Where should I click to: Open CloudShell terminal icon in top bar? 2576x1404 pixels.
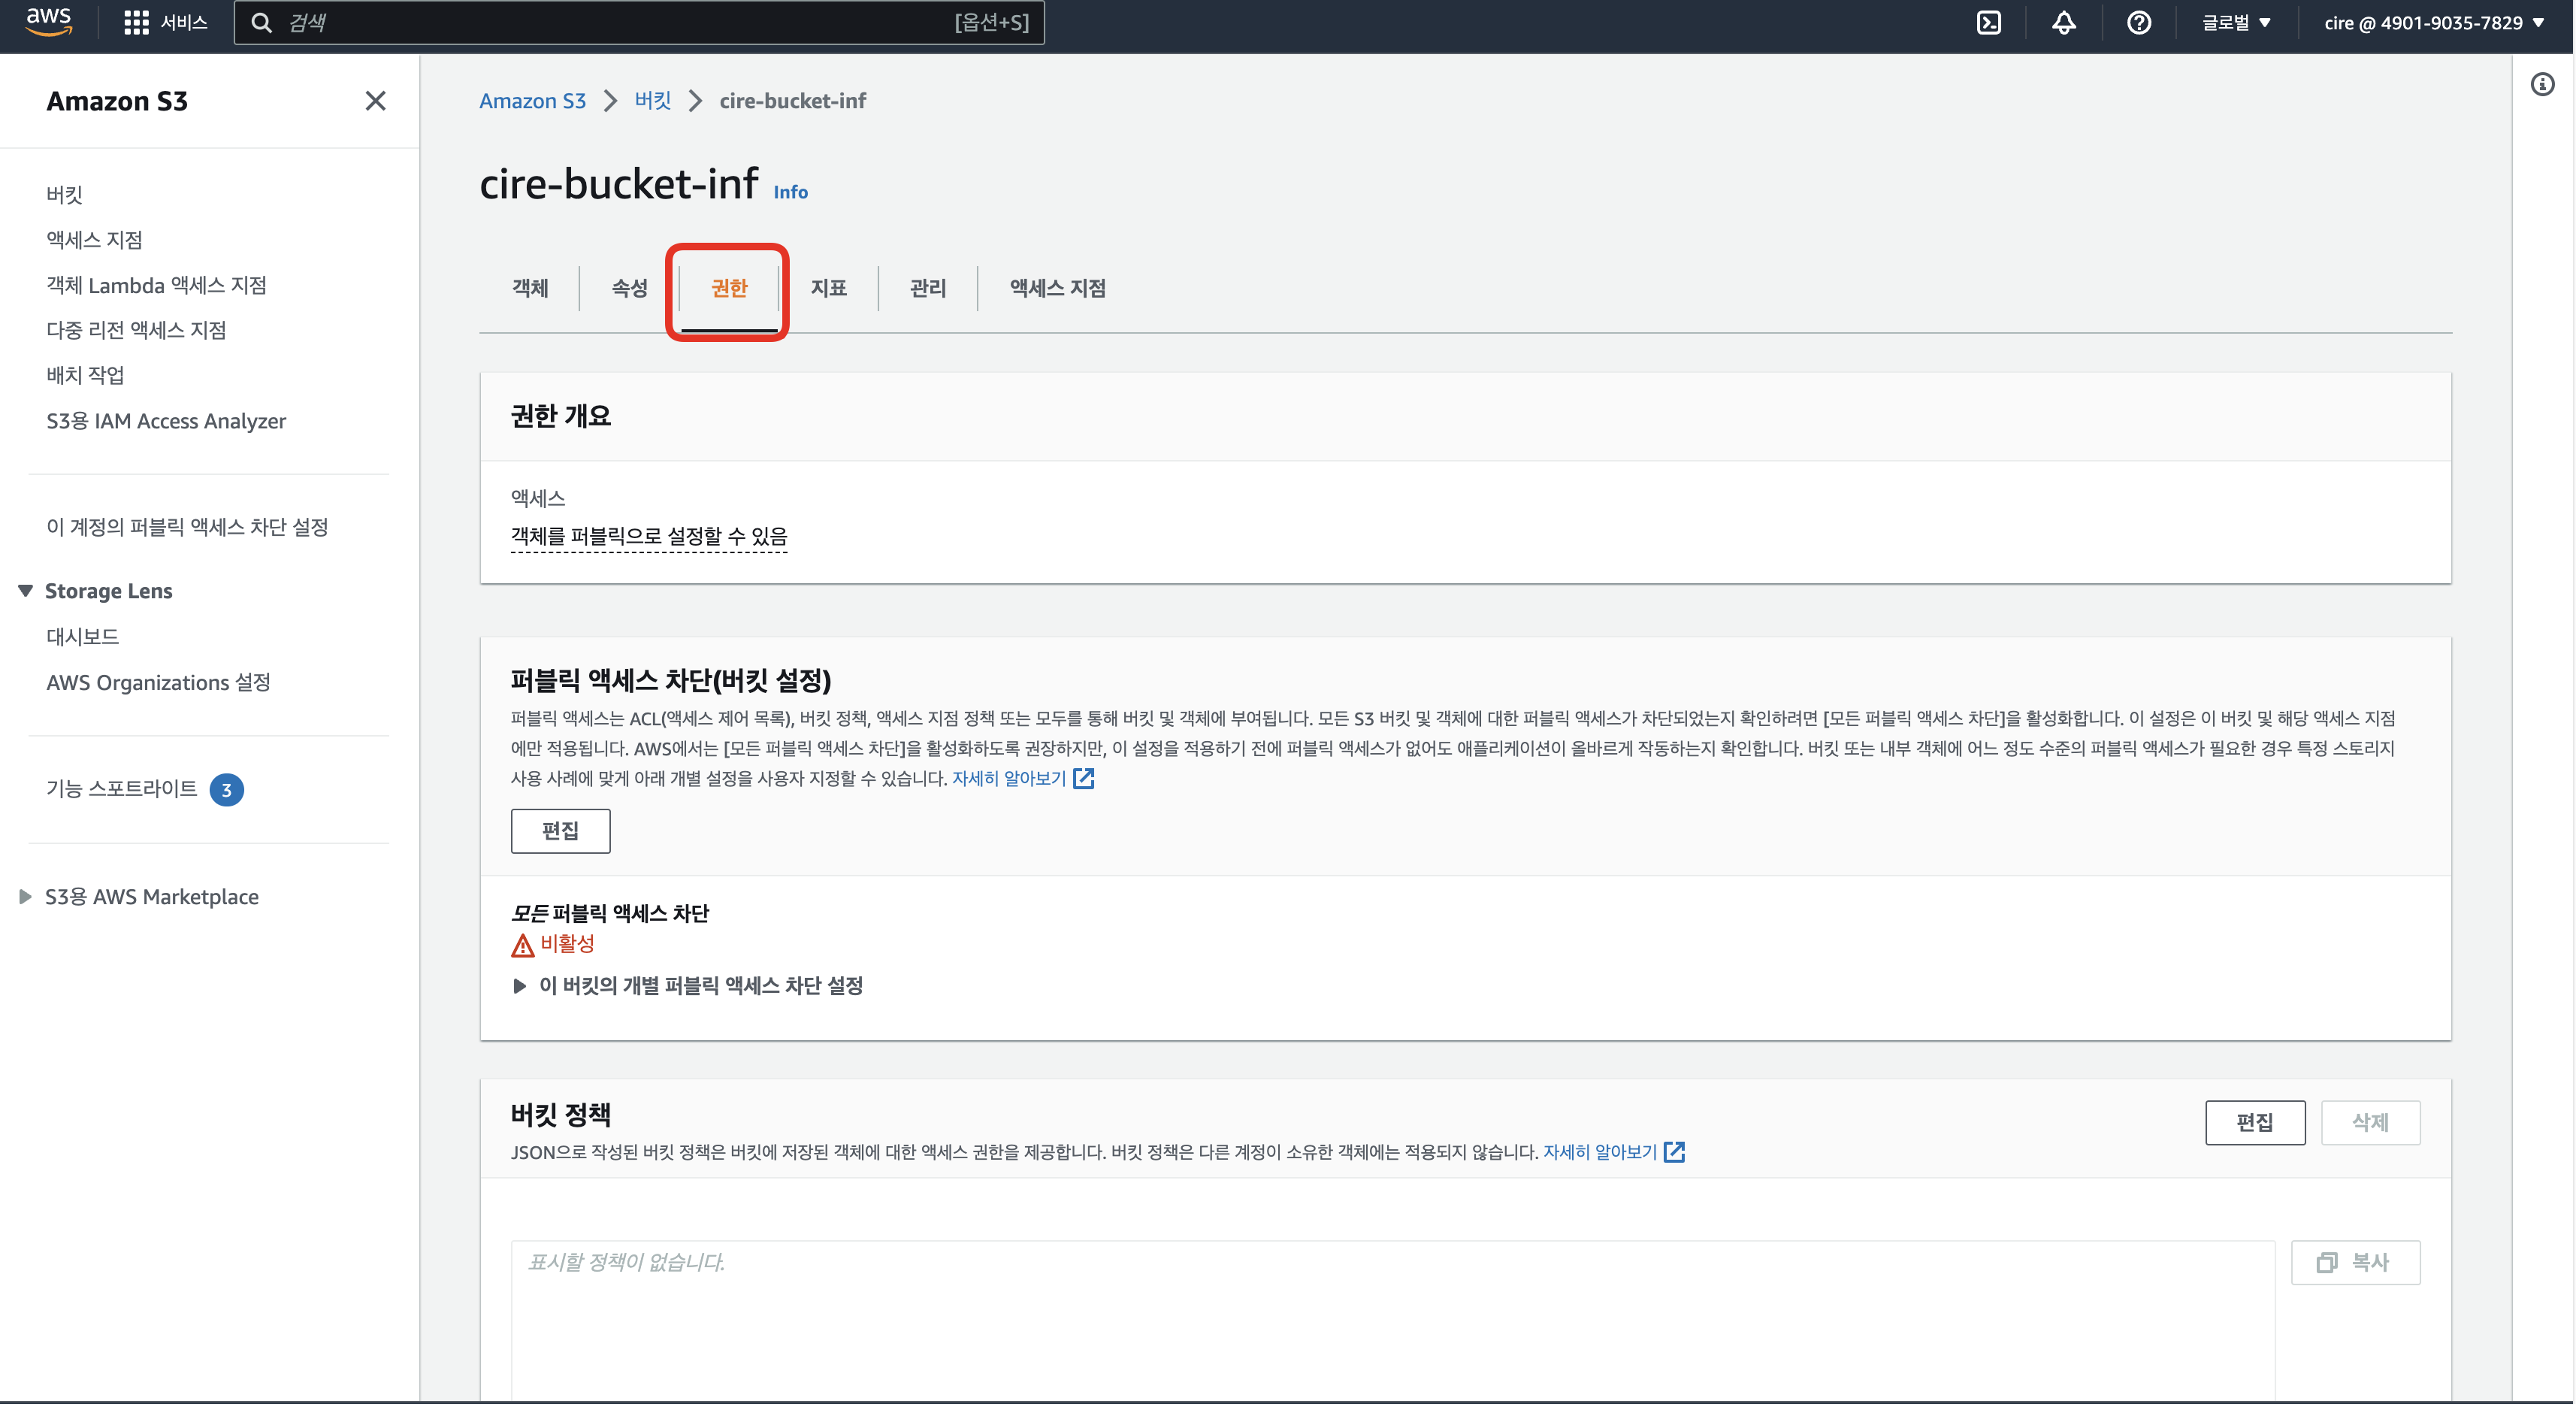(1989, 23)
